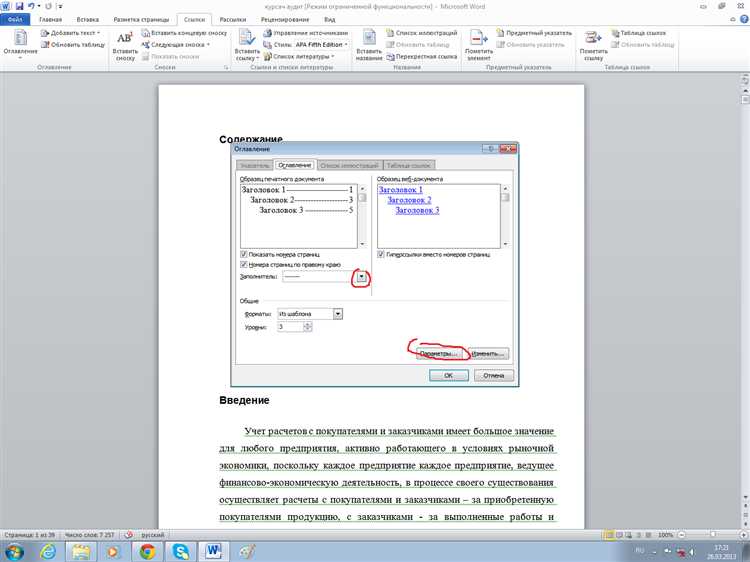Click Пометить ссылку citation mark button
This screenshot has width=750, height=562.
click(x=593, y=45)
